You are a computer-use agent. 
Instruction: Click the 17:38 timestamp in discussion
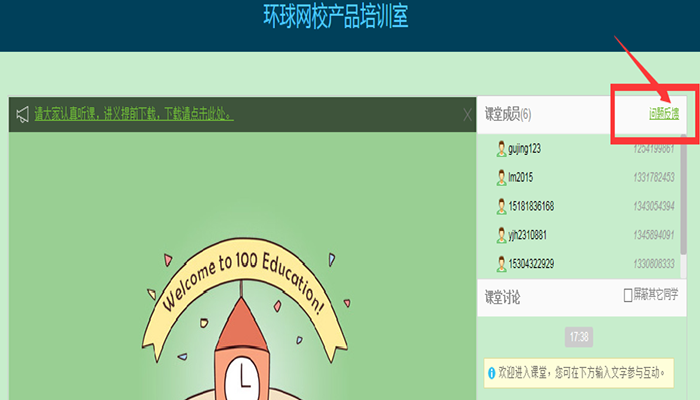click(579, 337)
